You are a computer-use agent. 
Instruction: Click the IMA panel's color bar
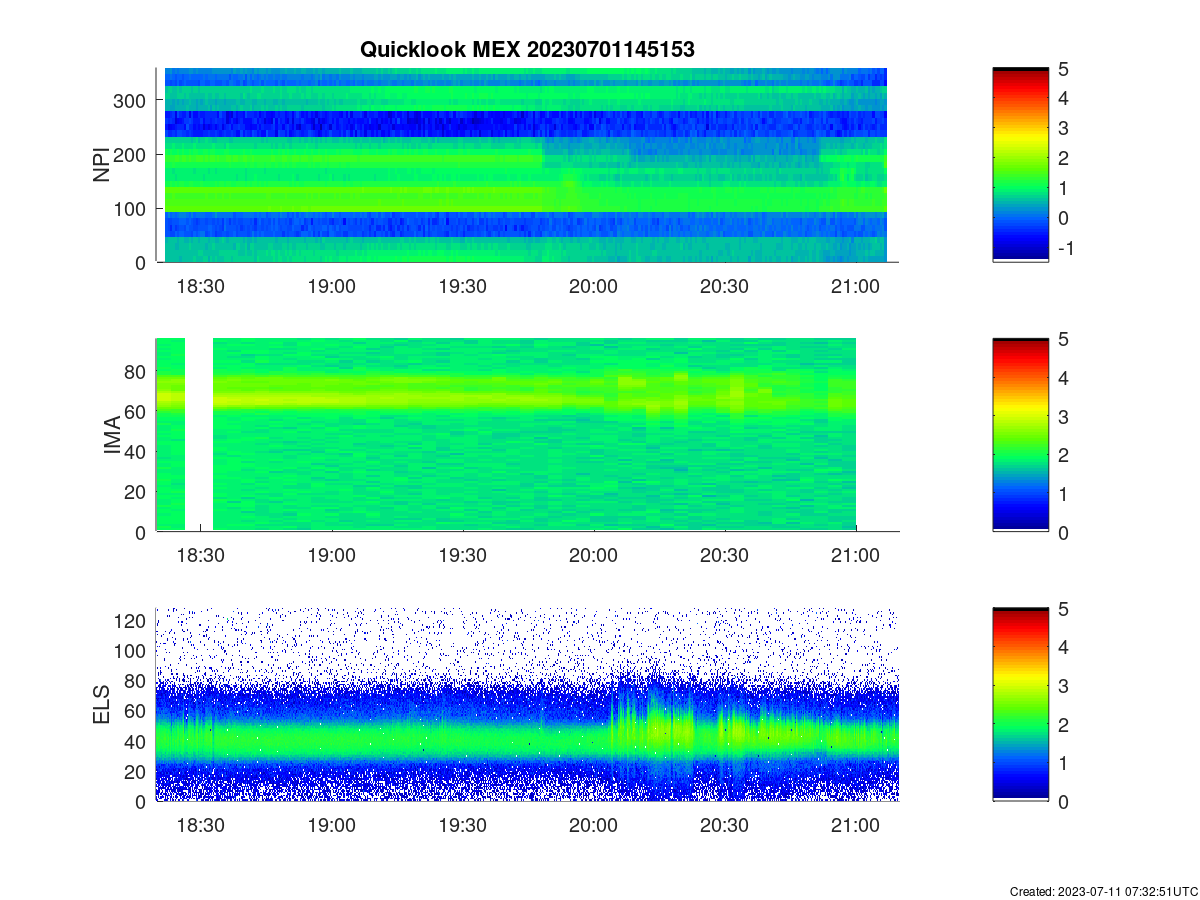tap(1020, 435)
